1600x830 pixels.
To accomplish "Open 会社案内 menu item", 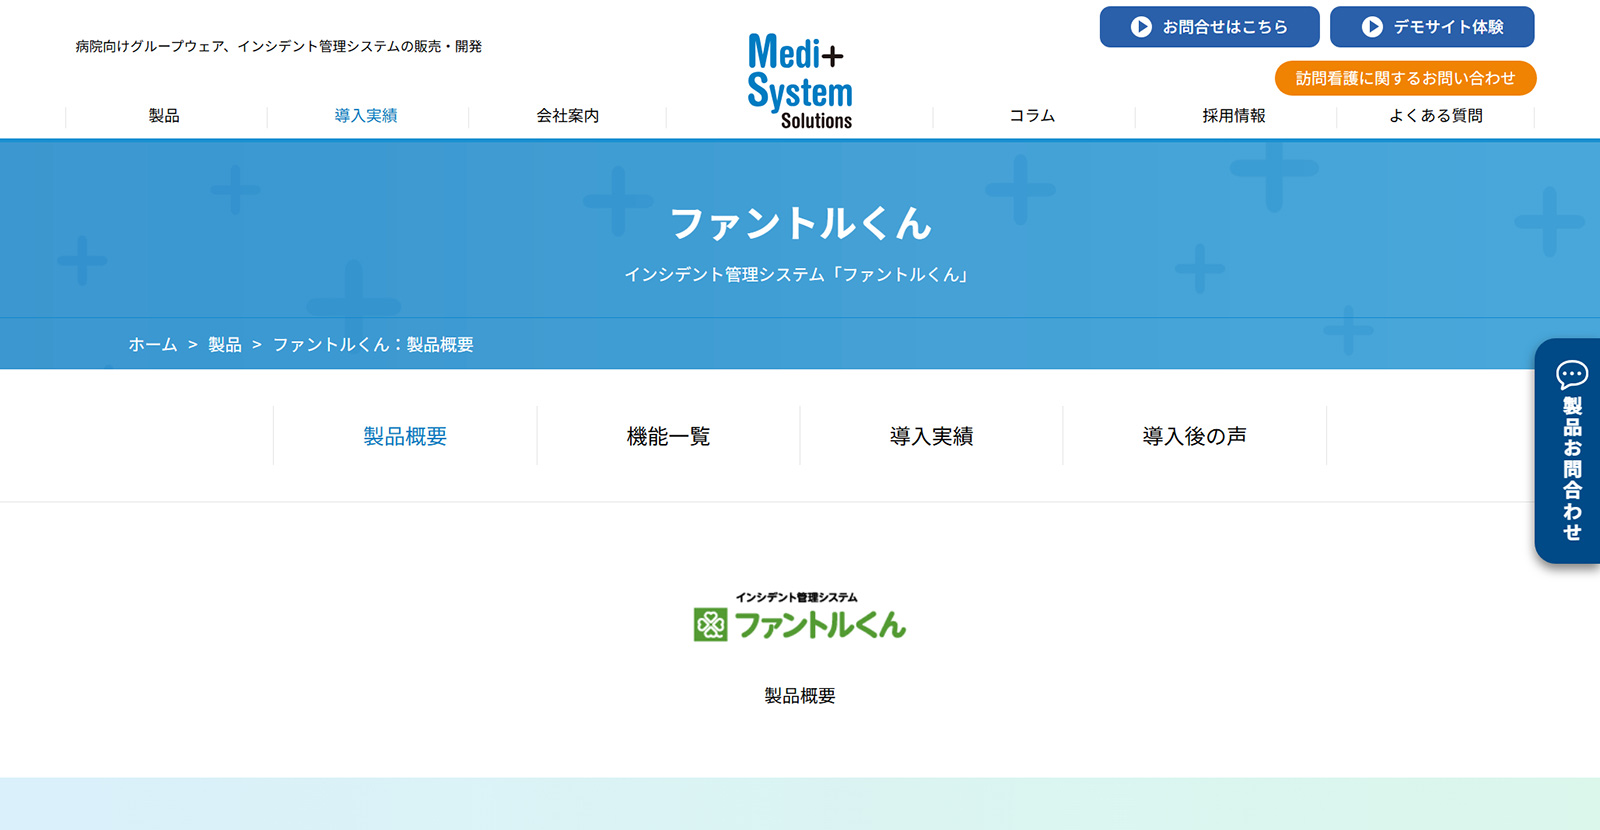I will point(568,116).
